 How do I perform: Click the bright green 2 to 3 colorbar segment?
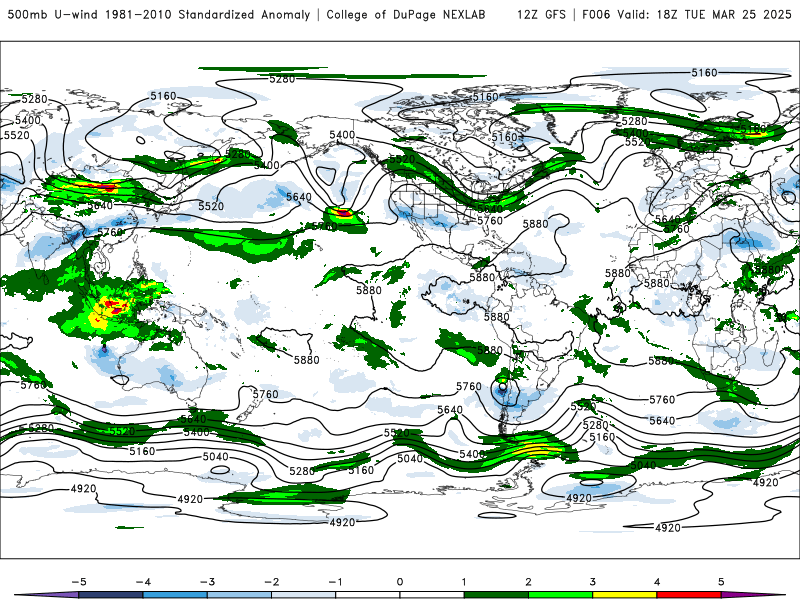pyautogui.click(x=560, y=595)
